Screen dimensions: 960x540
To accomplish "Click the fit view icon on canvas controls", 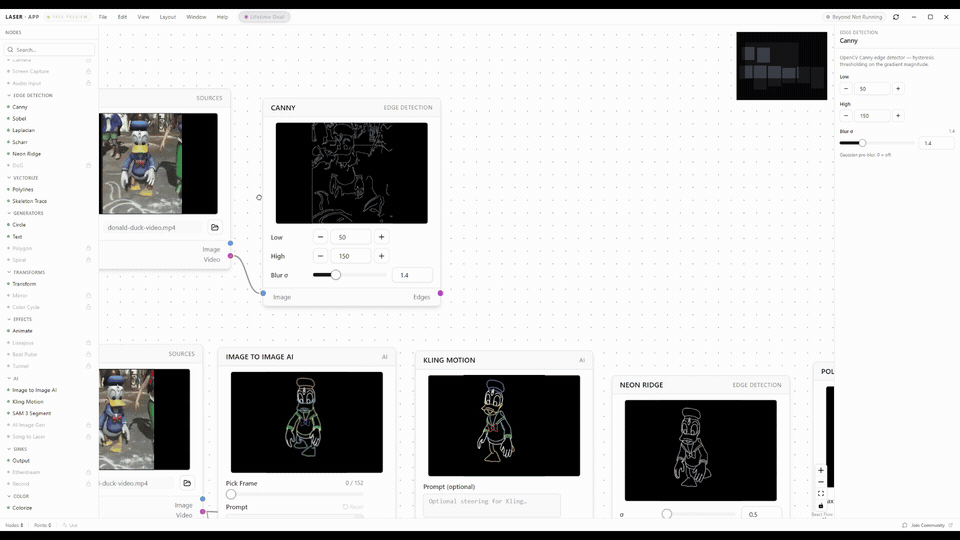I will [x=821, y=493].
